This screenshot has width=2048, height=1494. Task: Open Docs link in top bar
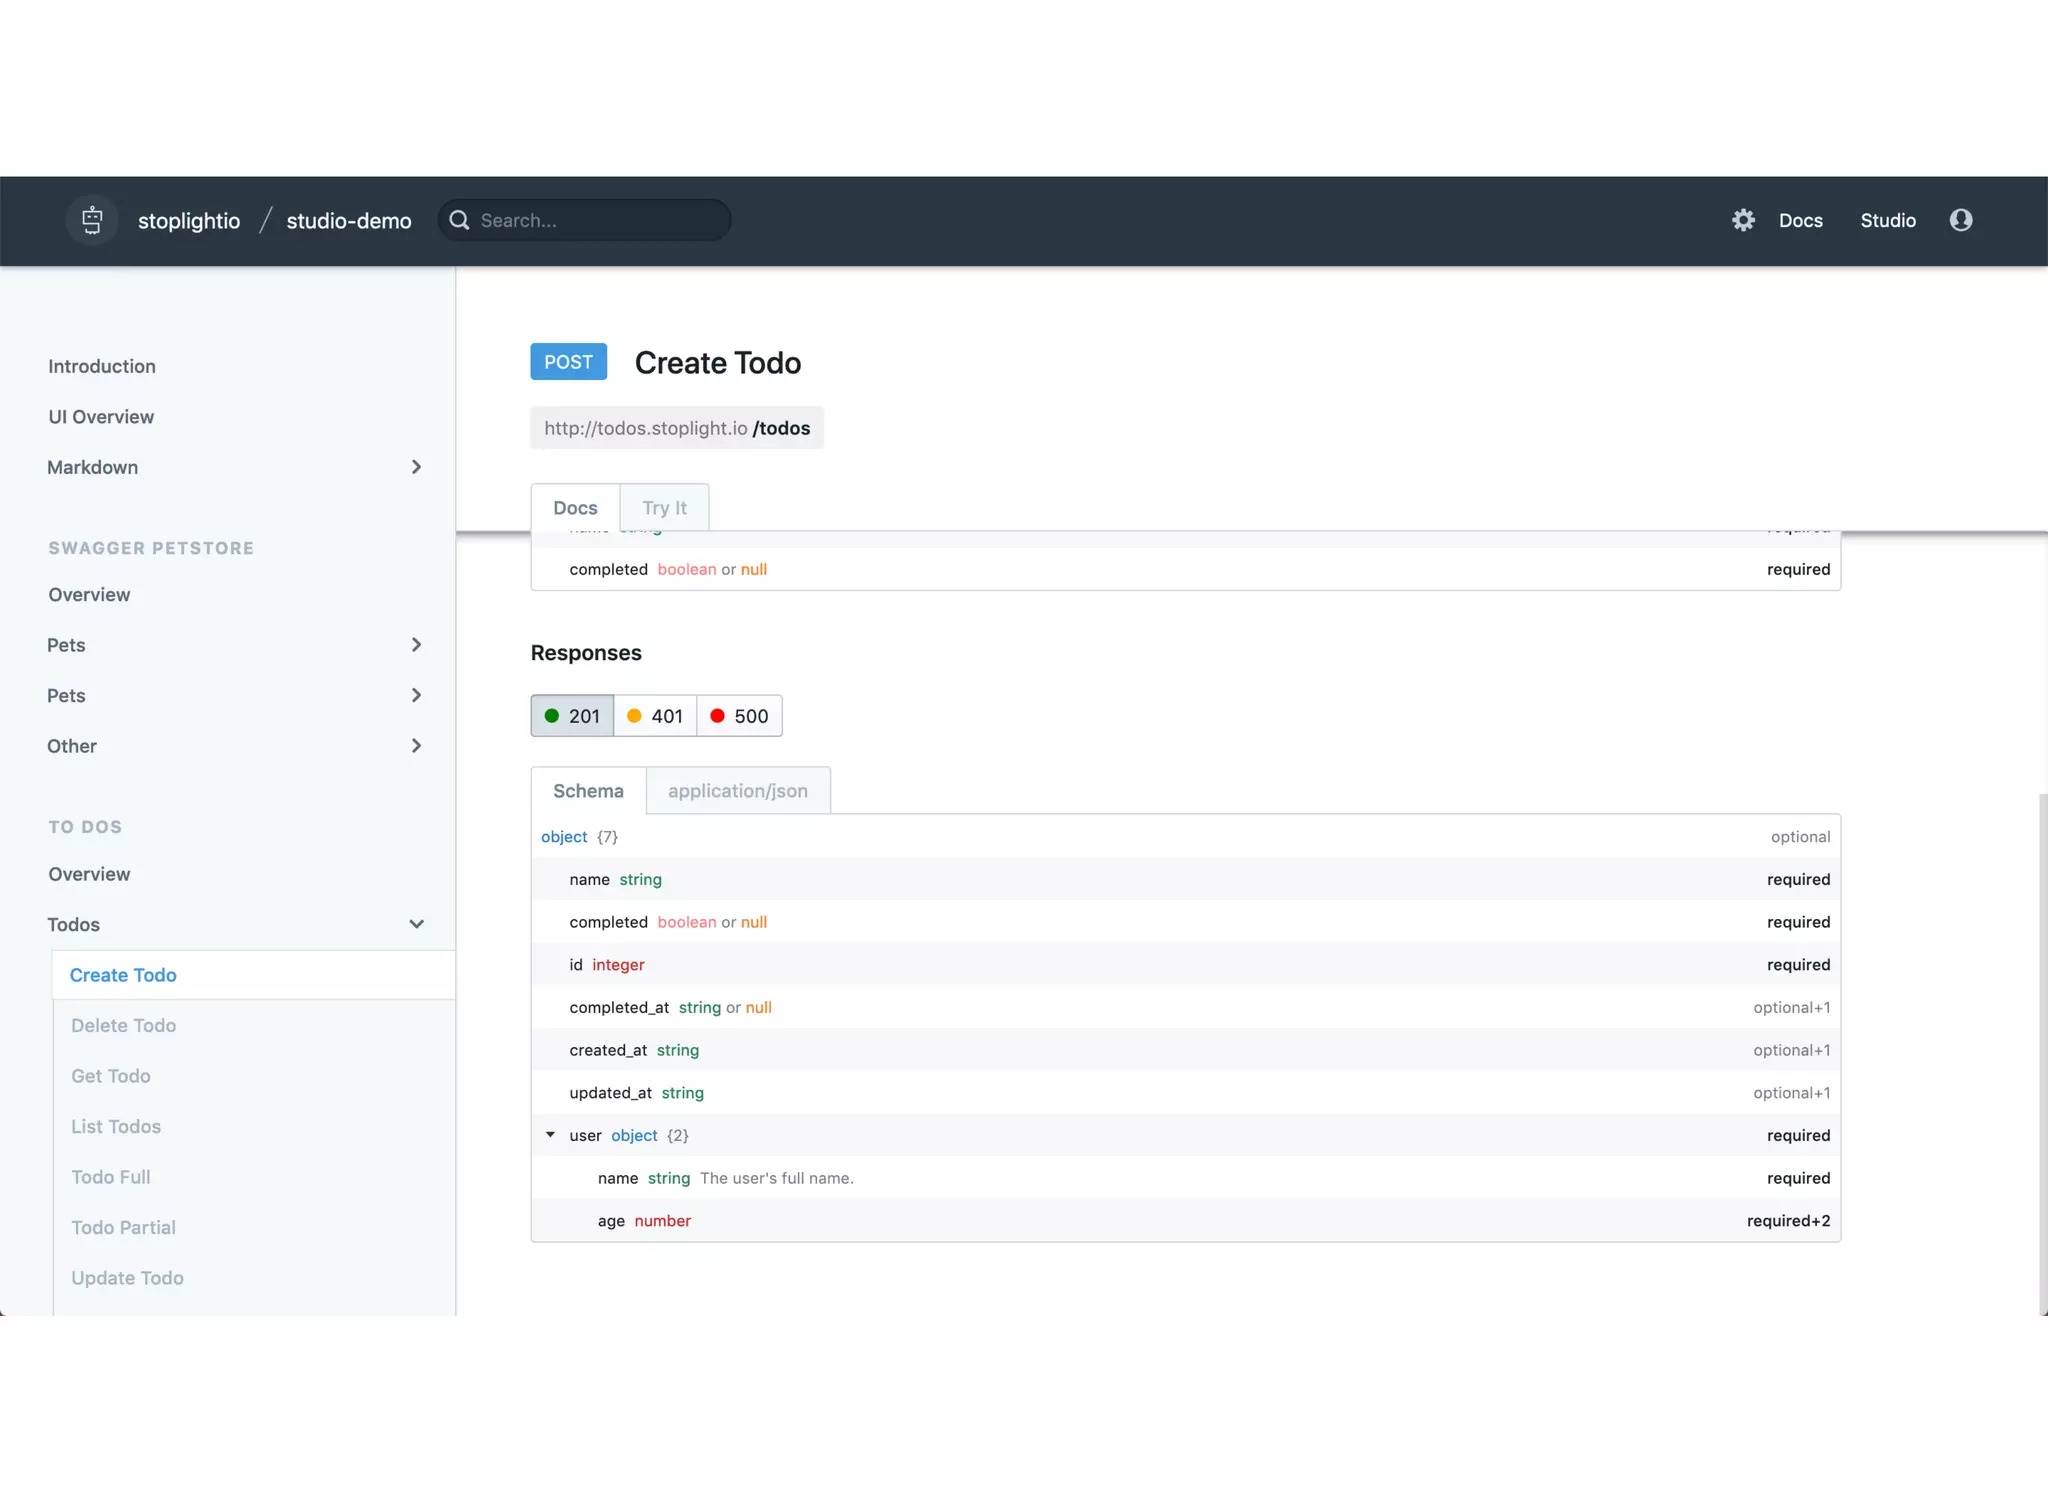1800,220
